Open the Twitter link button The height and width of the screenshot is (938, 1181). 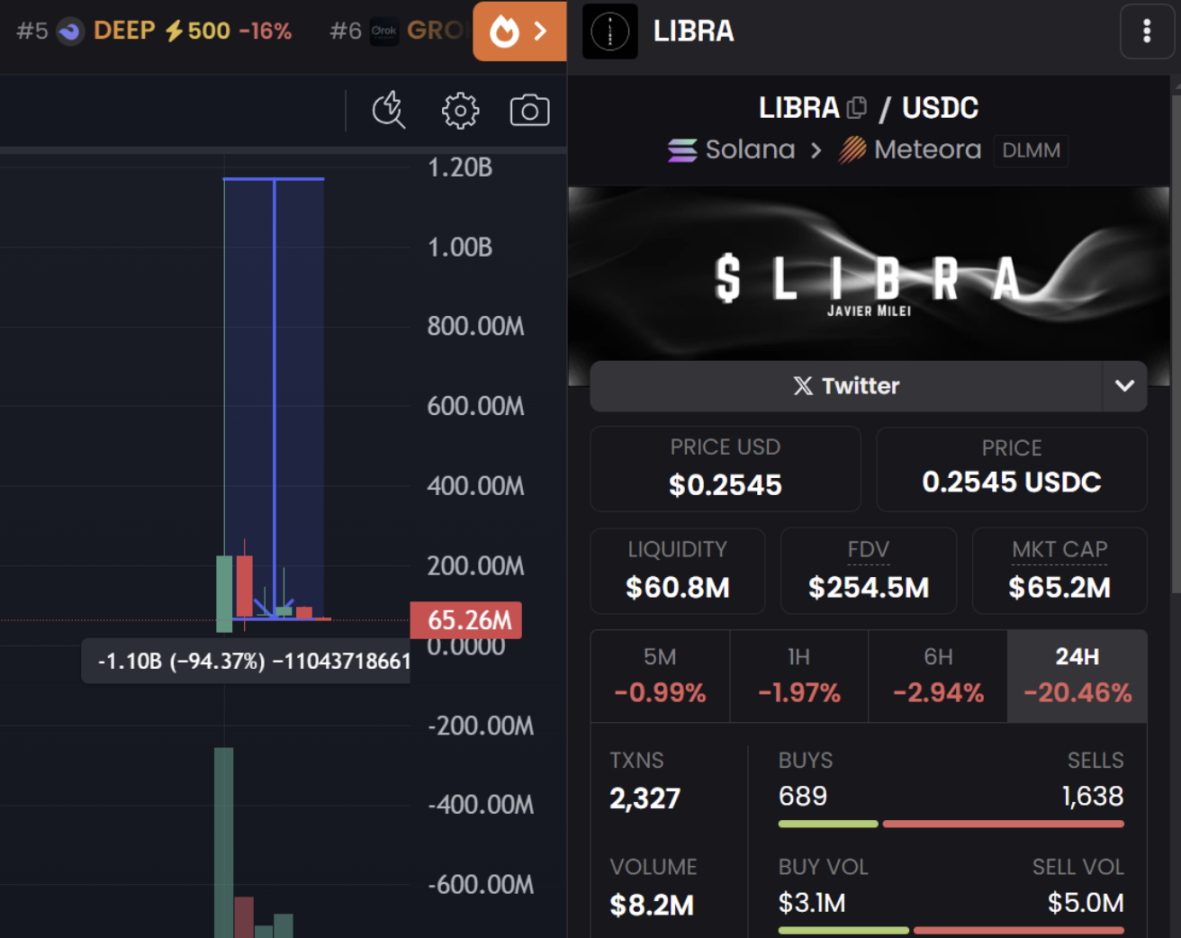[x=846, y=386]
